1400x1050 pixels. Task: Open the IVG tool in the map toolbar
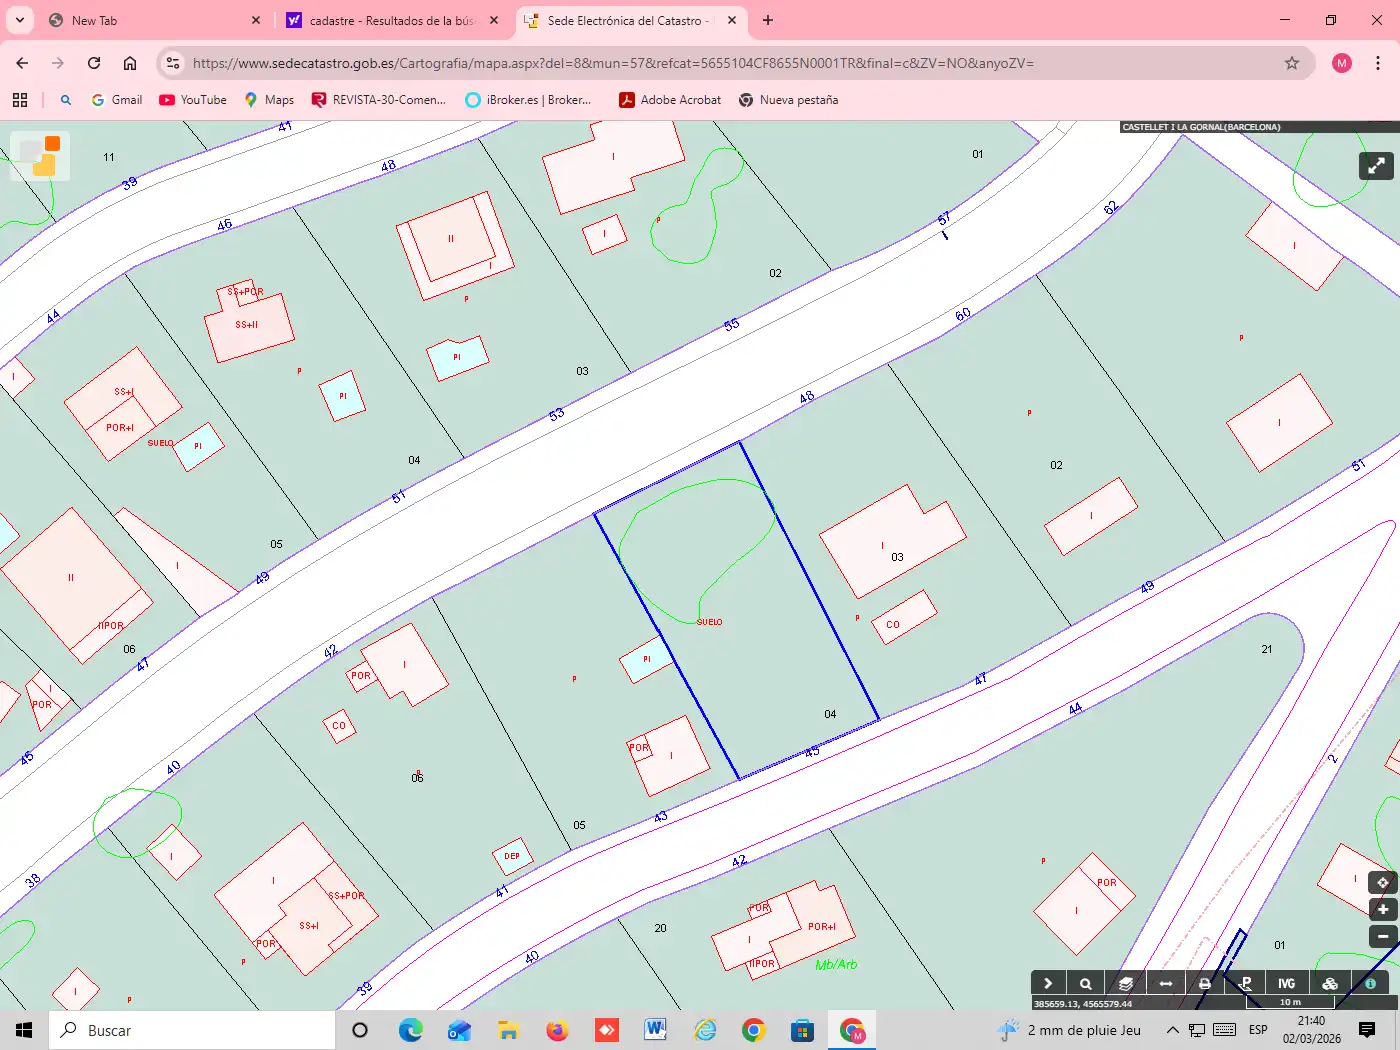coord(1286,984)
